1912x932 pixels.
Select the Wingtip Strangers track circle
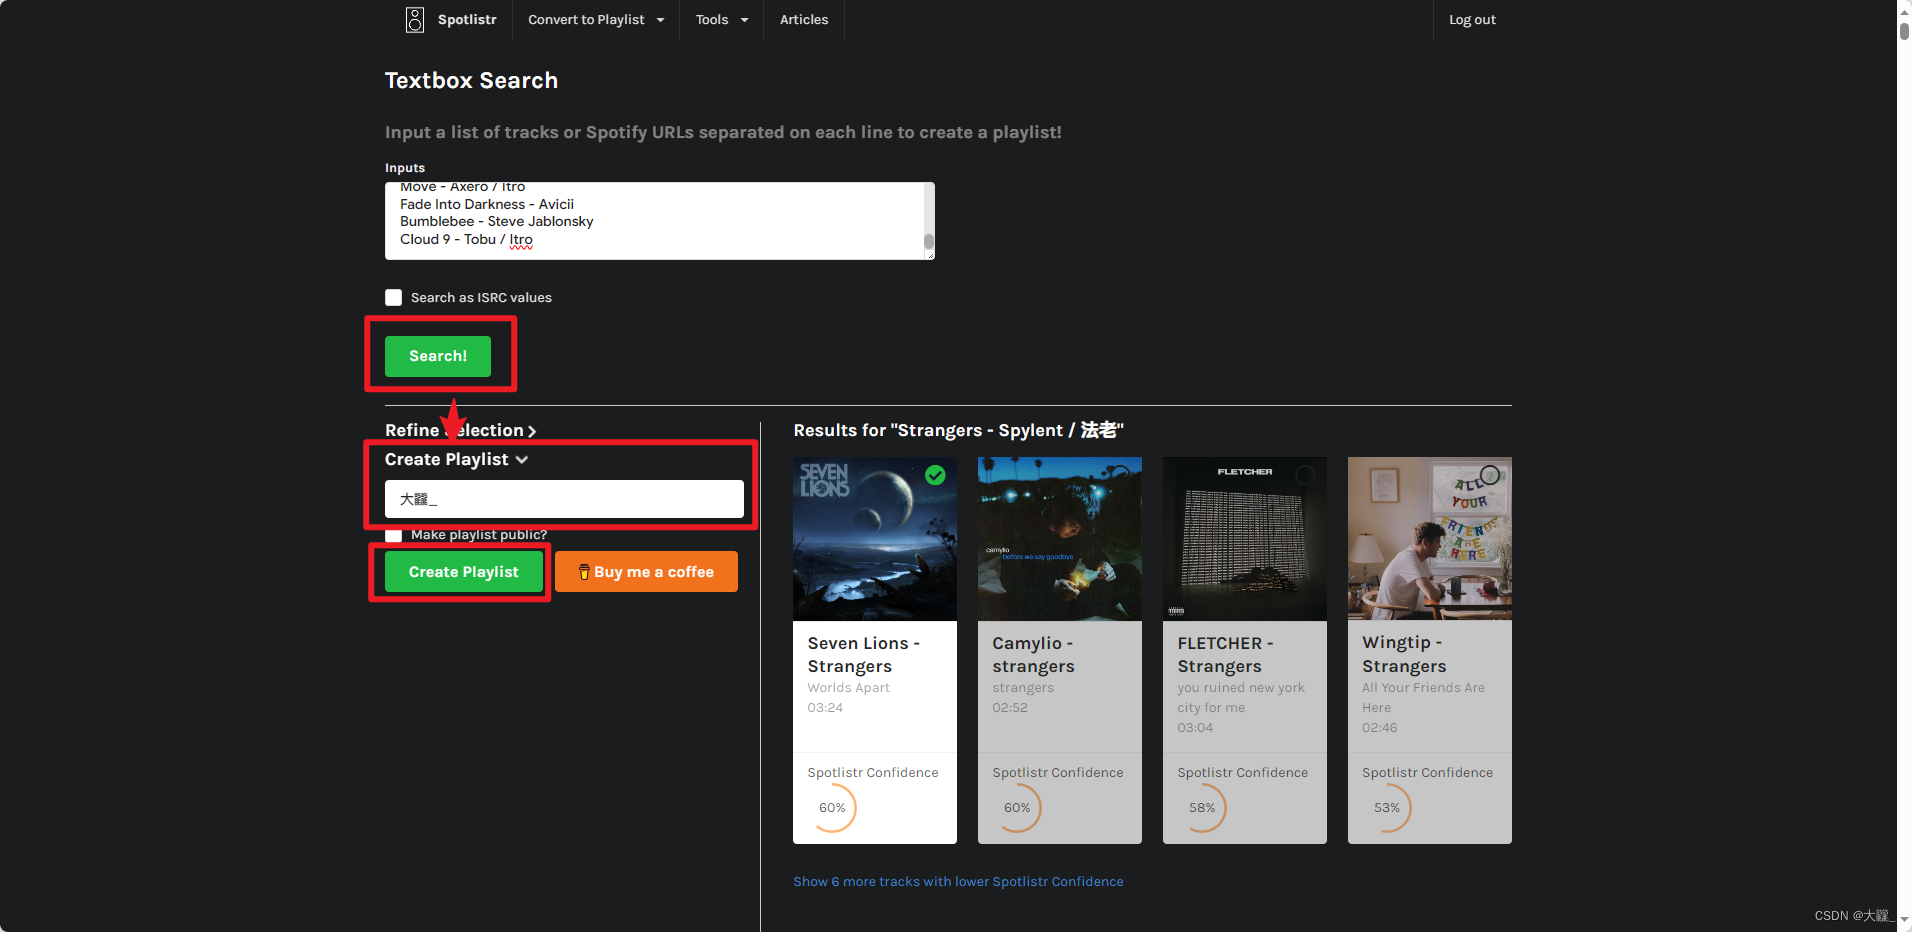[1490, 475]
